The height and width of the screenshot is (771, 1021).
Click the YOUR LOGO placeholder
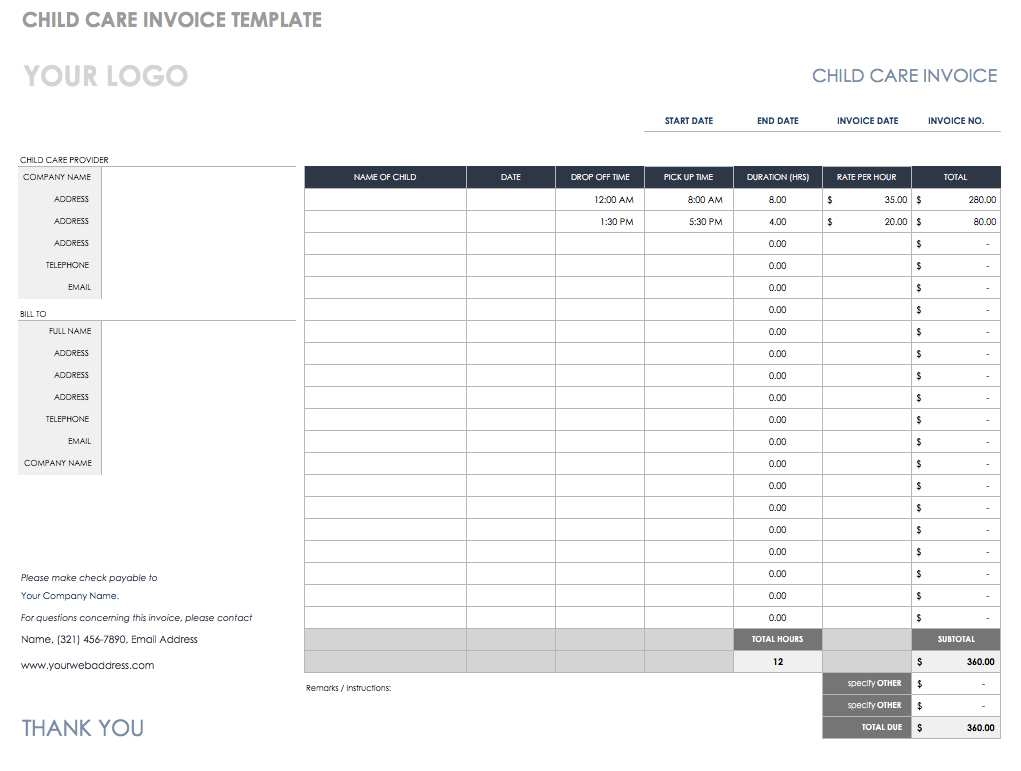click(x=104, y=76)
